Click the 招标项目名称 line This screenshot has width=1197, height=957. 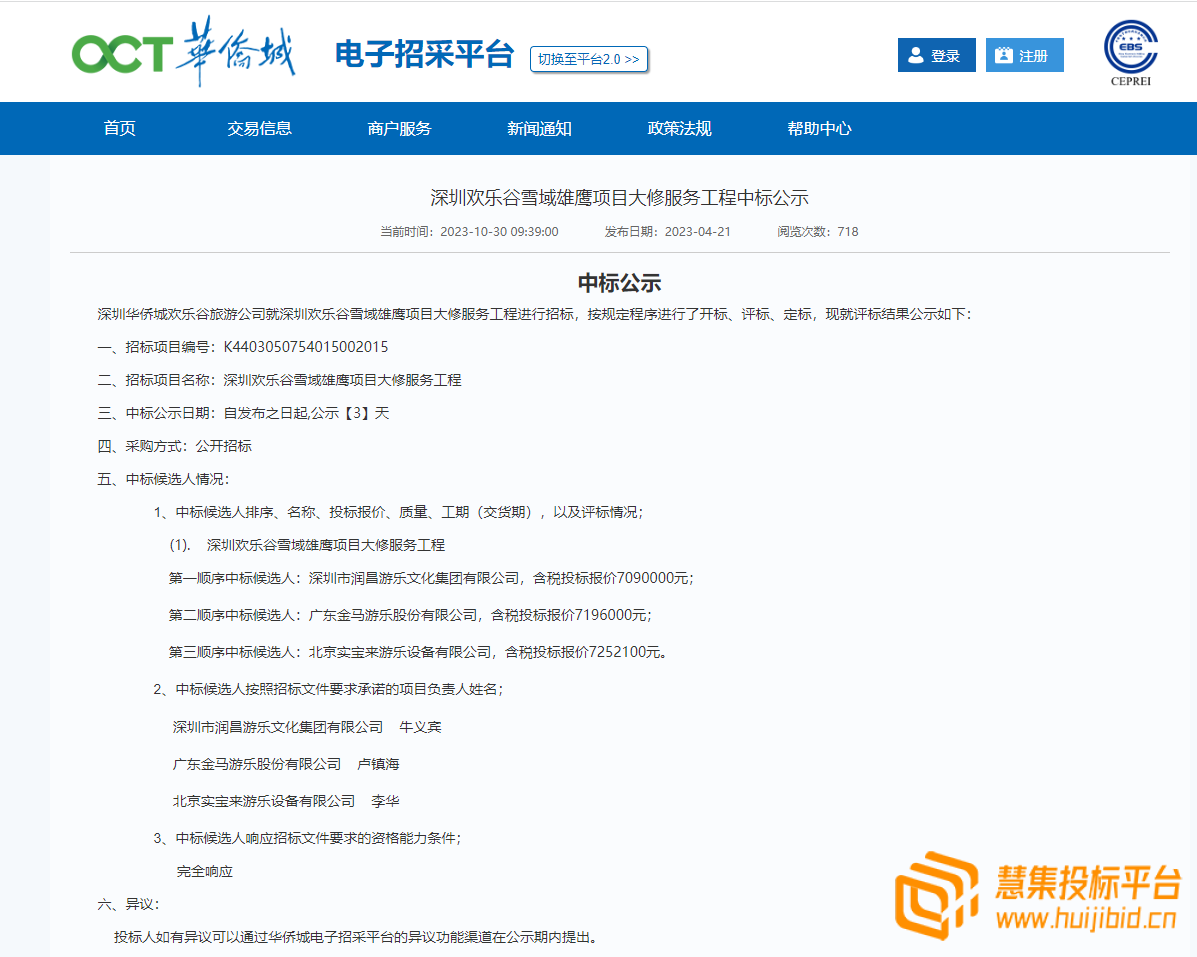[x=279, y=380]
